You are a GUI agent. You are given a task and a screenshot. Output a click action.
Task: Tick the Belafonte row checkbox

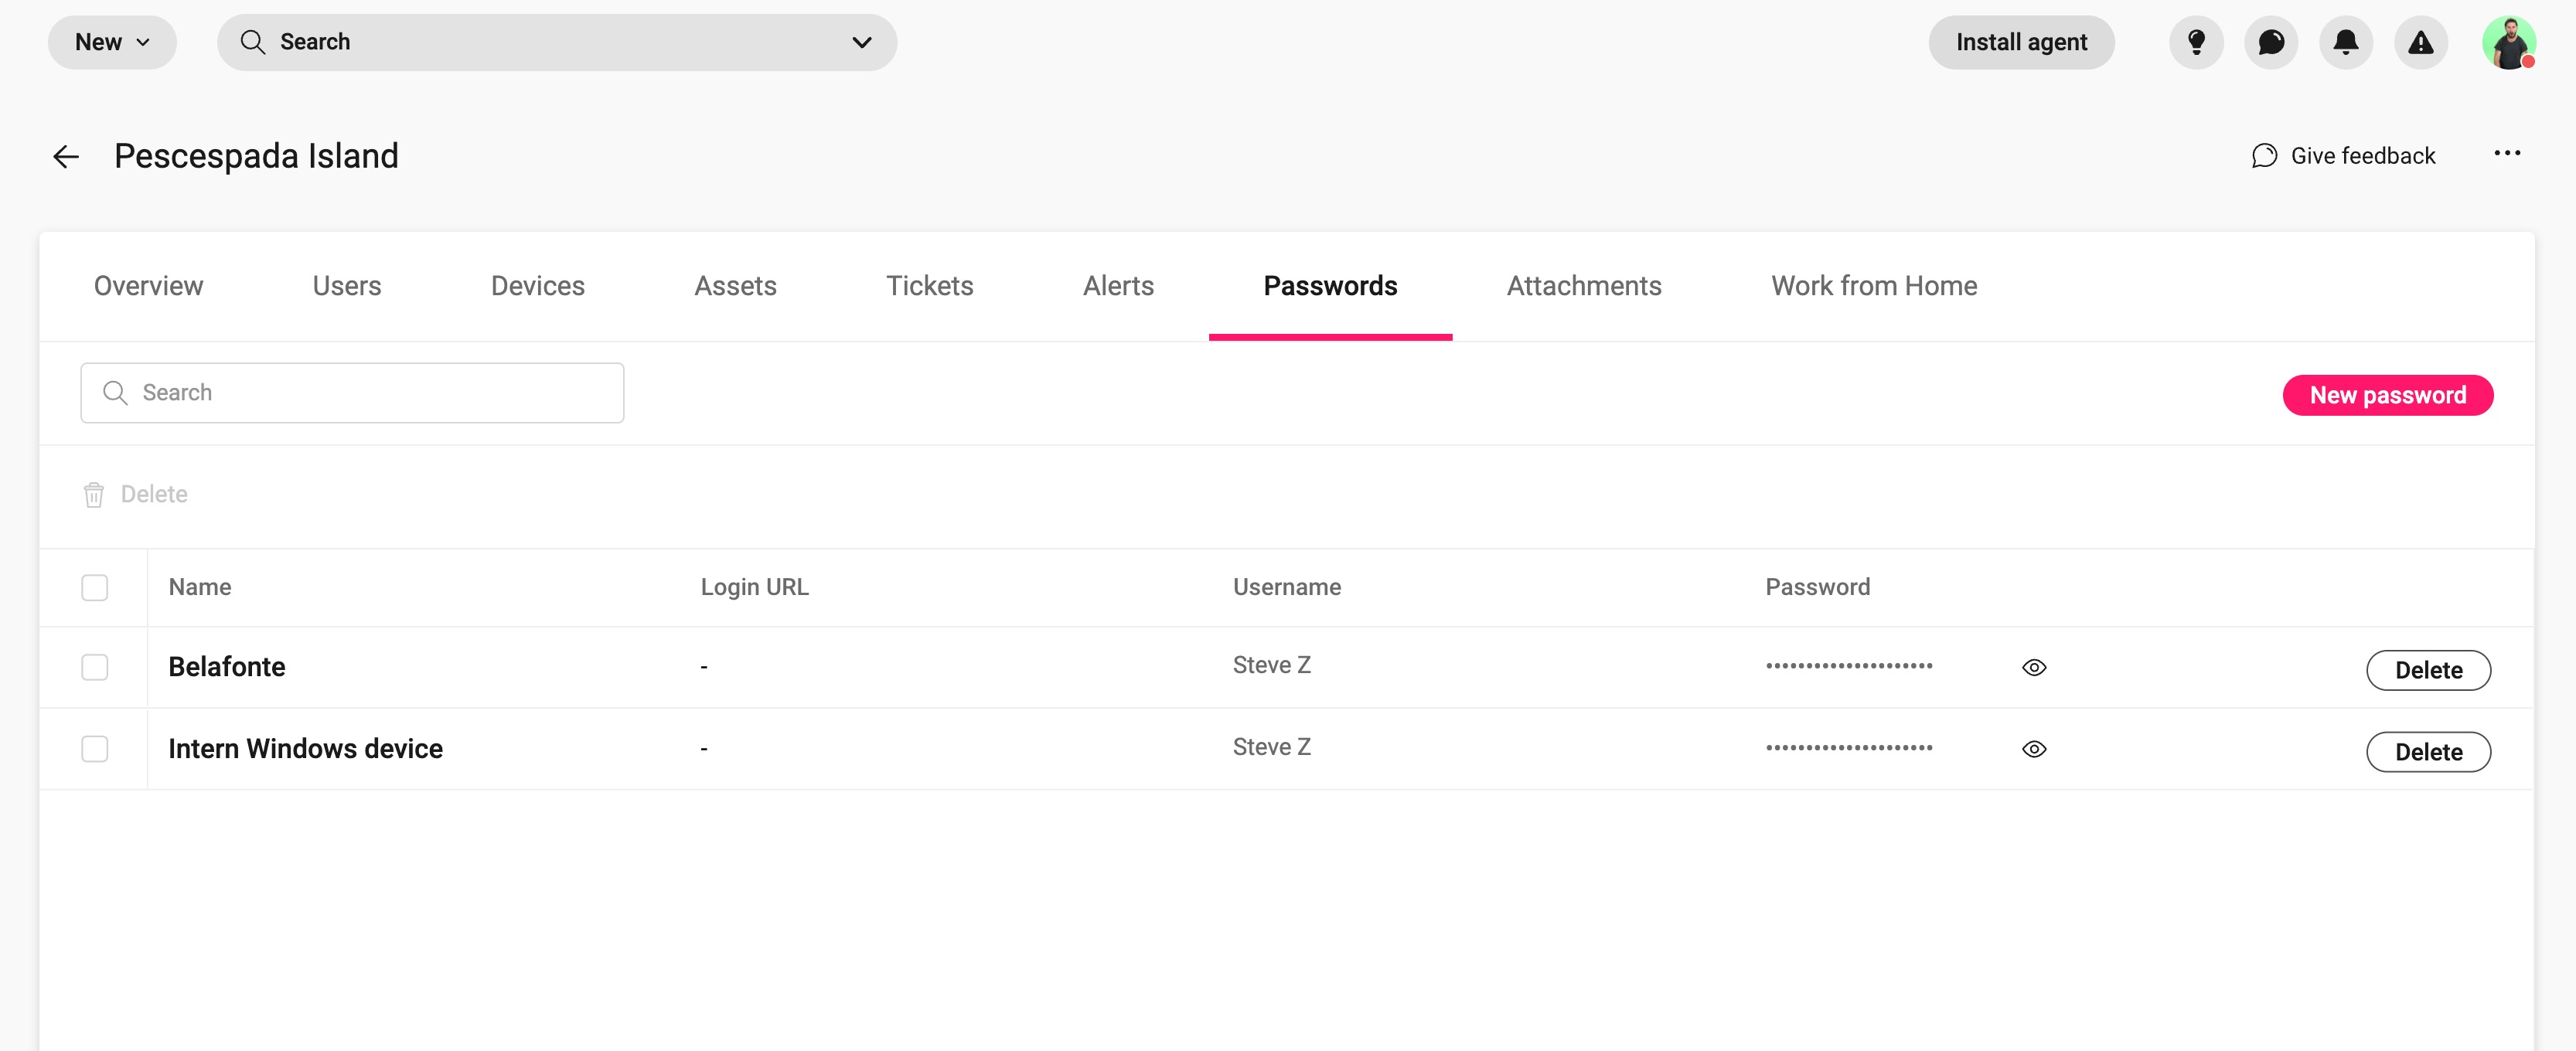tap(95, 667)
